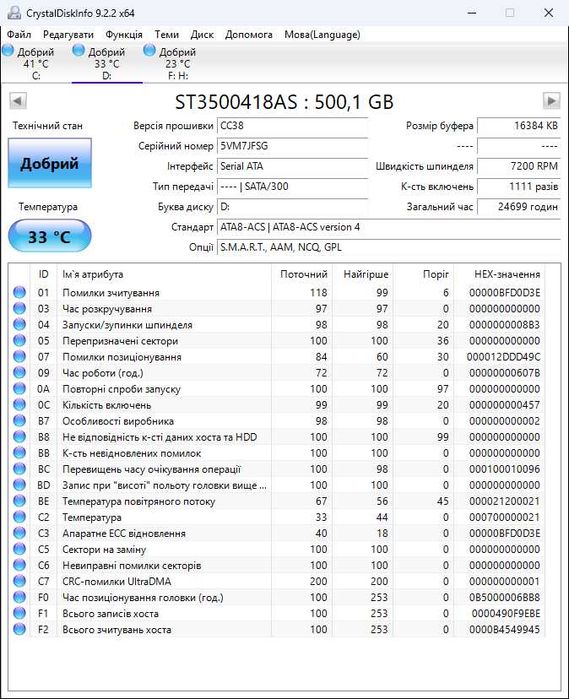Viewport: 569px width, 699px height.
Task: Click status orb for attribute B8
Action: (19, 437)
